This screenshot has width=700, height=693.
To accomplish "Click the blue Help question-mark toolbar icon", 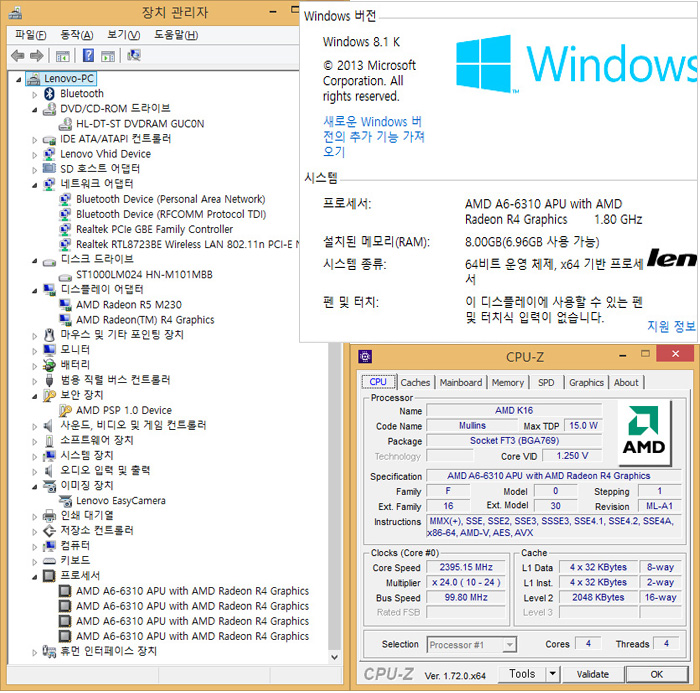I will click(x=88, y=55).
